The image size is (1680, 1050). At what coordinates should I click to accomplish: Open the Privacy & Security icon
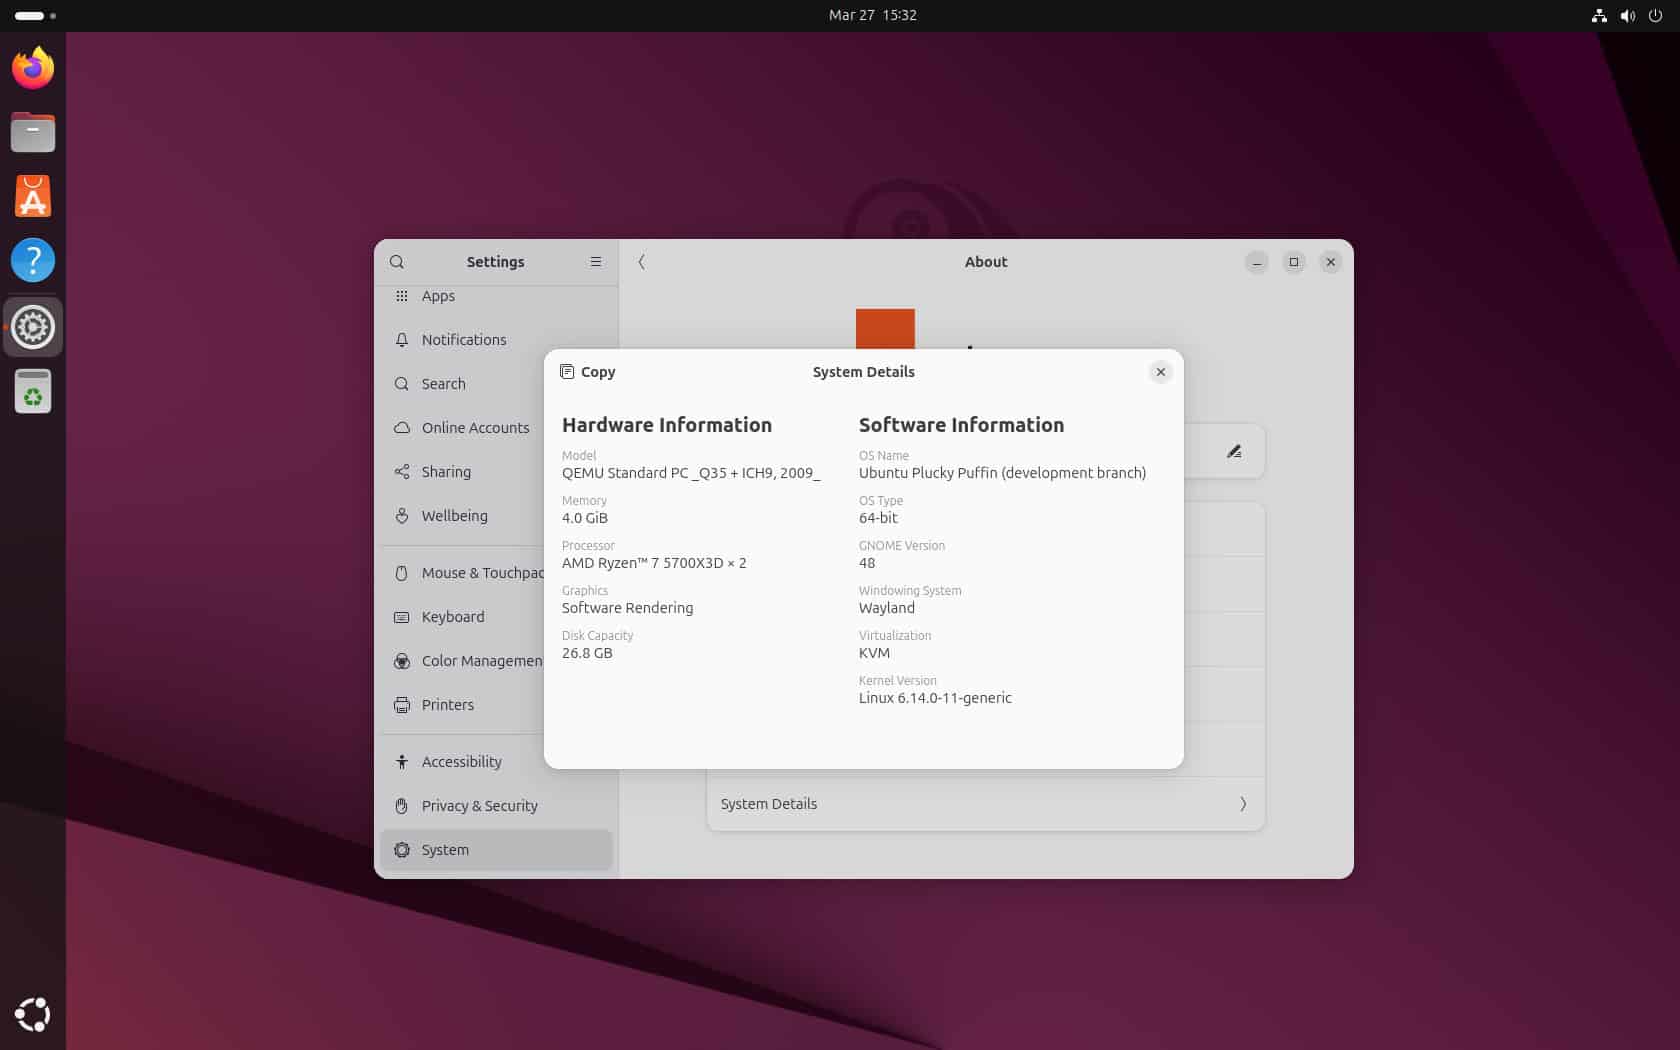(x=402, y=806)
